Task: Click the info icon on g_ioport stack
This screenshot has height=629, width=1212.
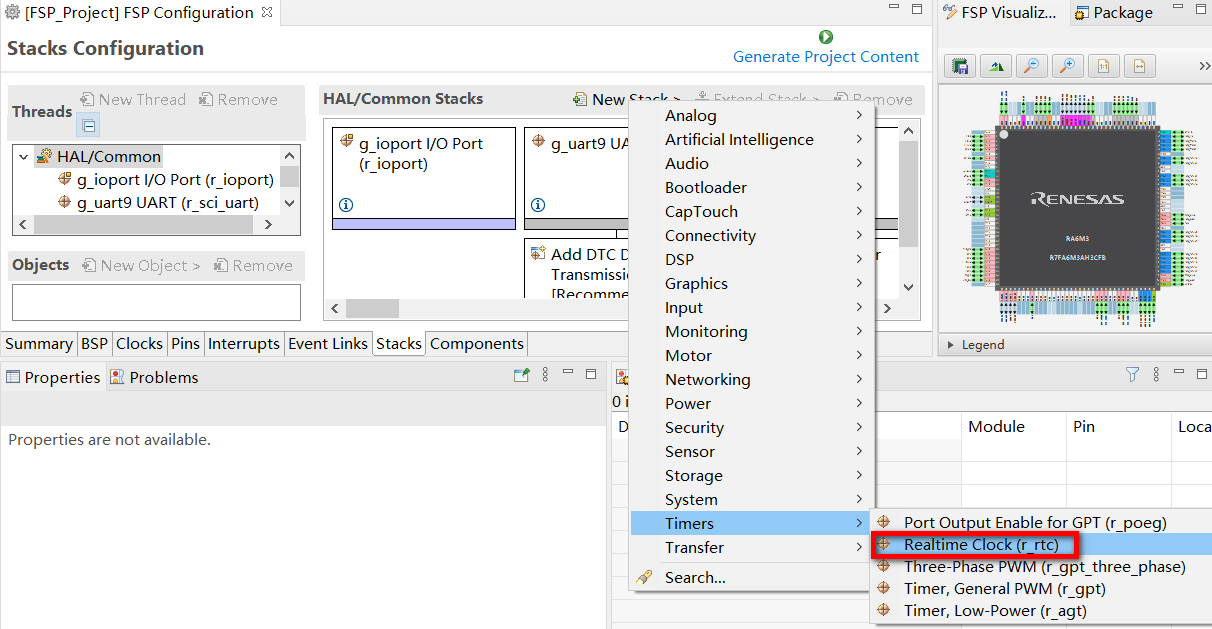Action: pos(346,205)
